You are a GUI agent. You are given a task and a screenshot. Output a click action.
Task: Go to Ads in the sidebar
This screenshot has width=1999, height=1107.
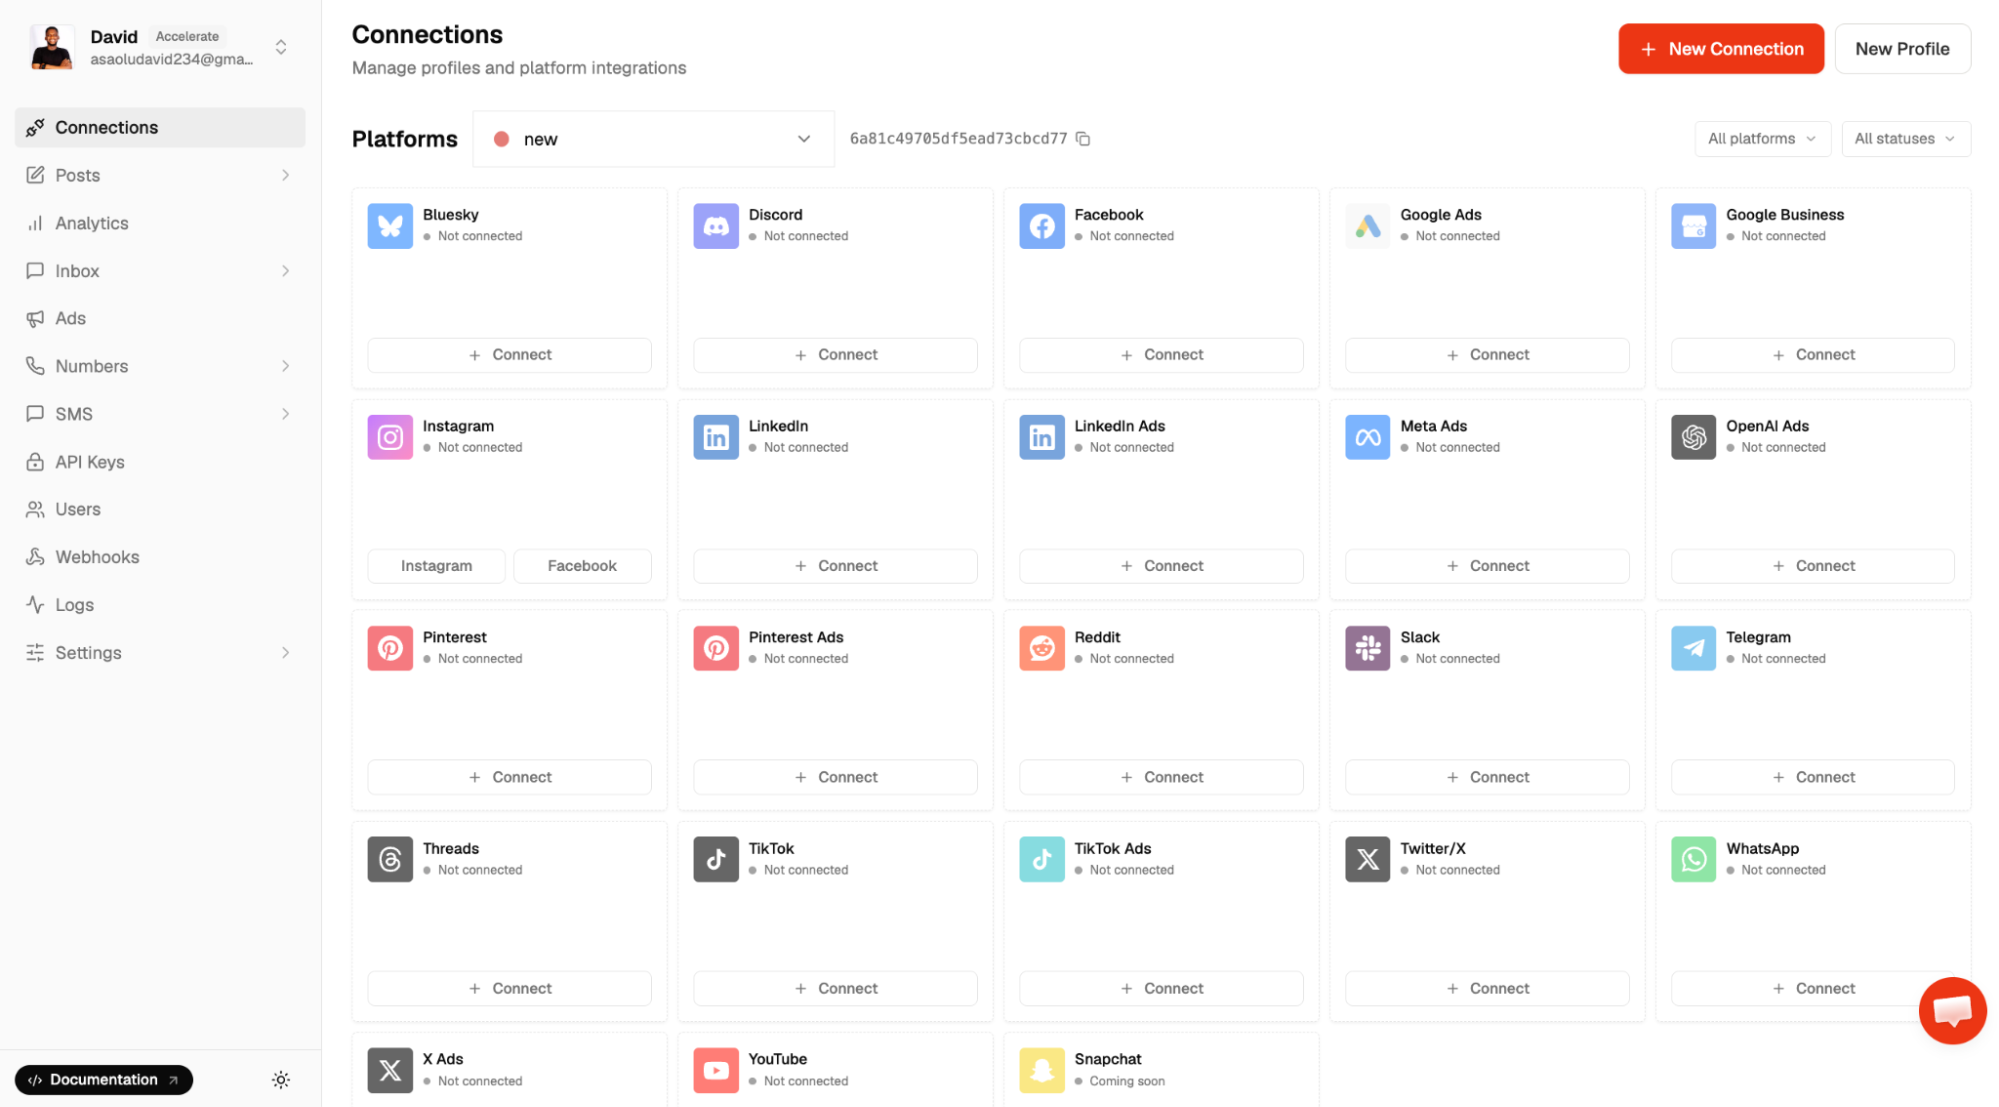click(160, 318)
